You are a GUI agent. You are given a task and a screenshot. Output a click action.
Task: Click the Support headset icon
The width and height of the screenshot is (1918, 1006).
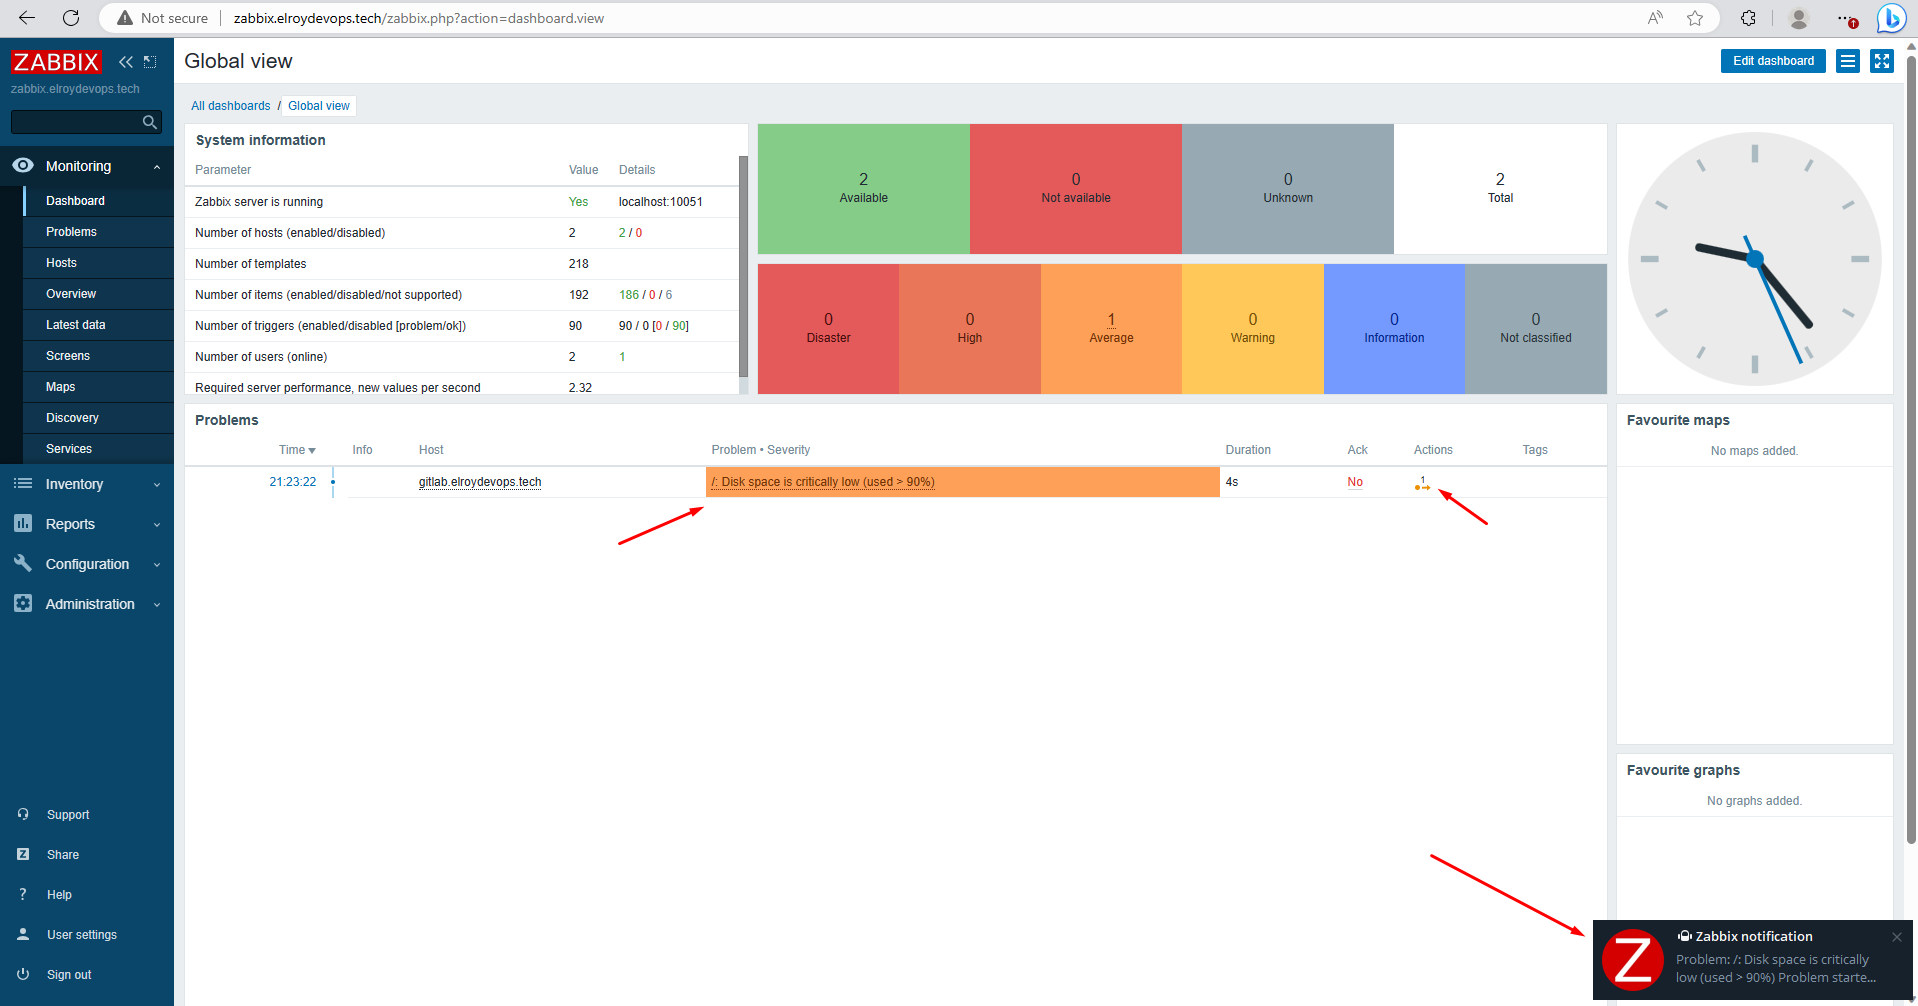pos(23,815)
